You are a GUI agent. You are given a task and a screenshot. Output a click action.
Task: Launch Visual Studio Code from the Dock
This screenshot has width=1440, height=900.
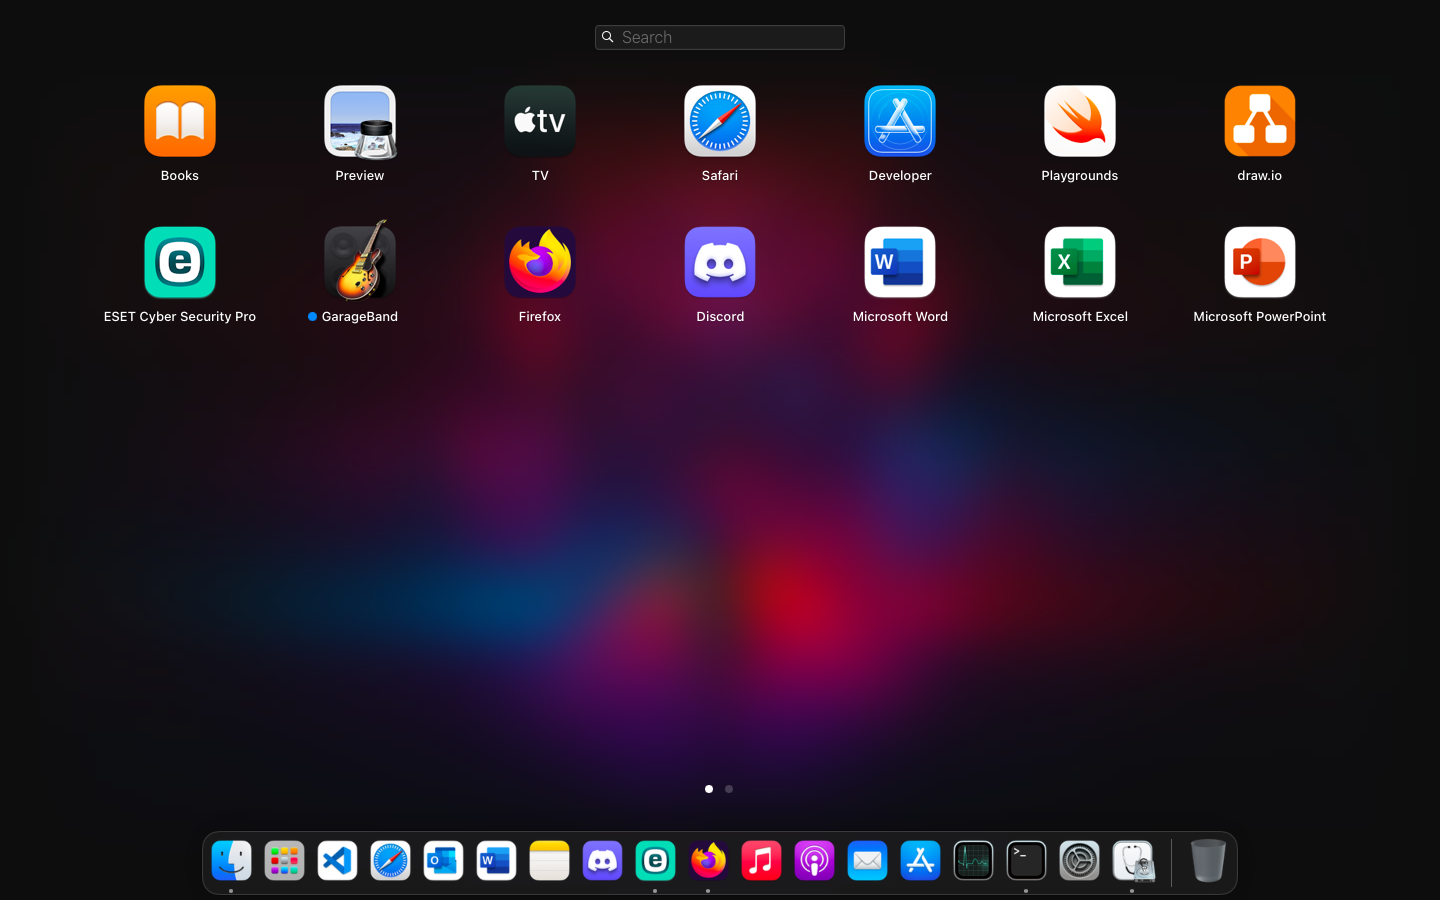pos(337,860)
